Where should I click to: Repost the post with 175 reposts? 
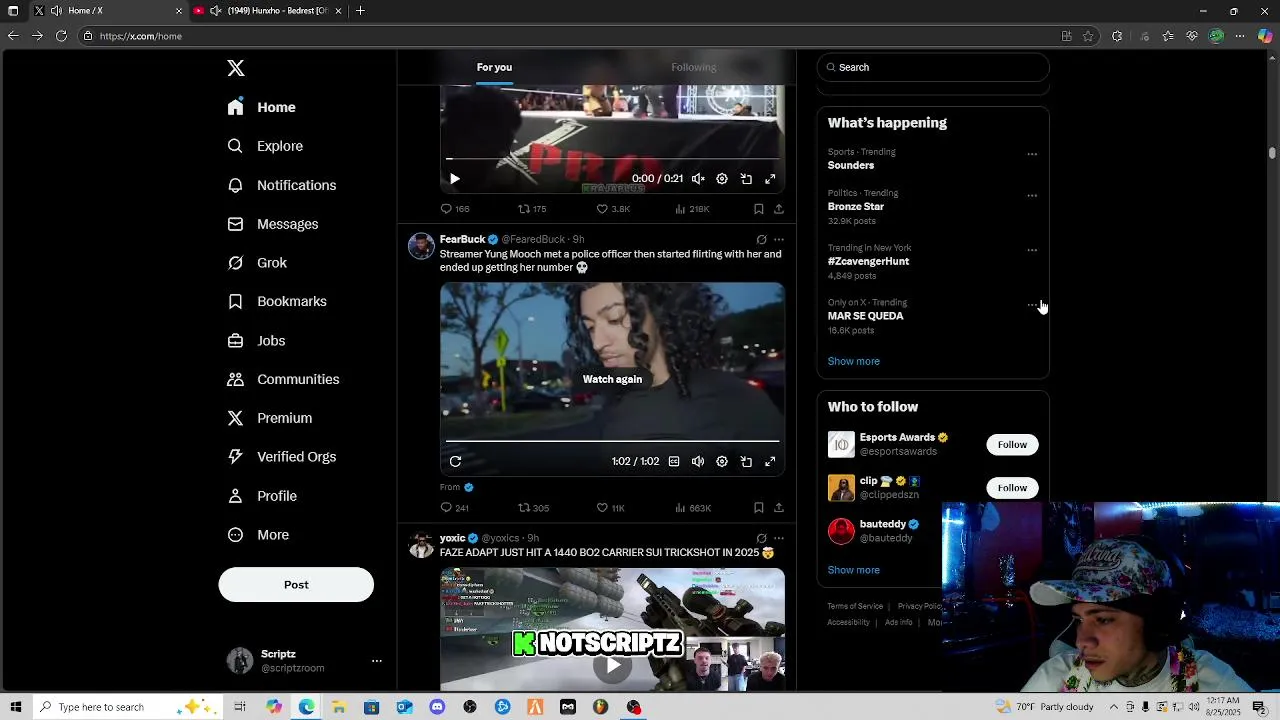pos(532,209)
